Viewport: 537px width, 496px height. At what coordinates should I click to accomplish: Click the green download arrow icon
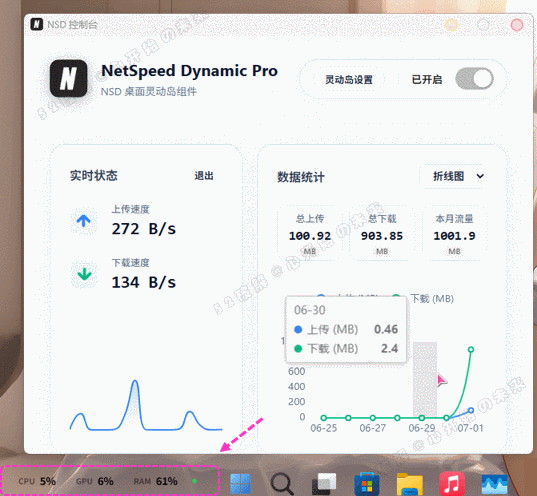pos(84,274)
